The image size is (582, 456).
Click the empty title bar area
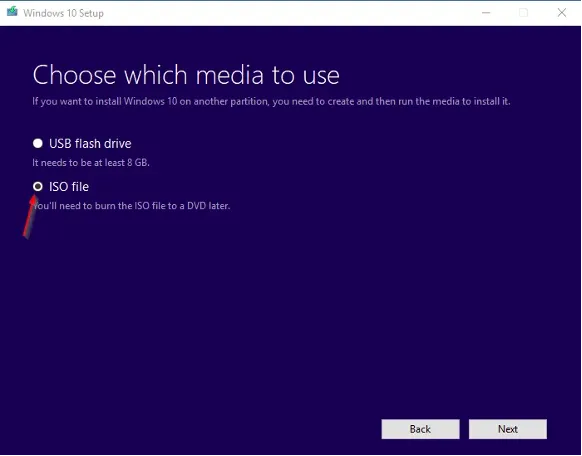[290, 13]
